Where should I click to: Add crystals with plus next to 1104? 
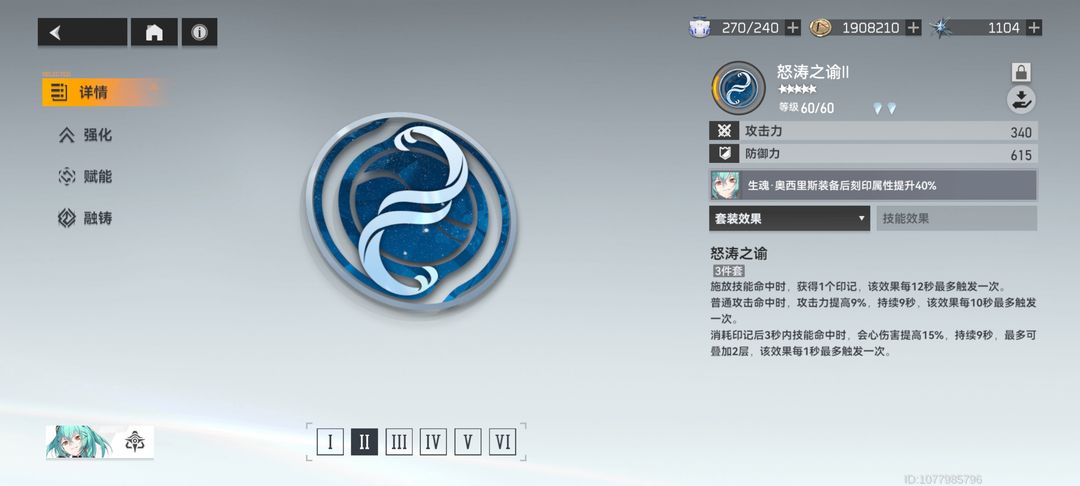coord(1034,28)
